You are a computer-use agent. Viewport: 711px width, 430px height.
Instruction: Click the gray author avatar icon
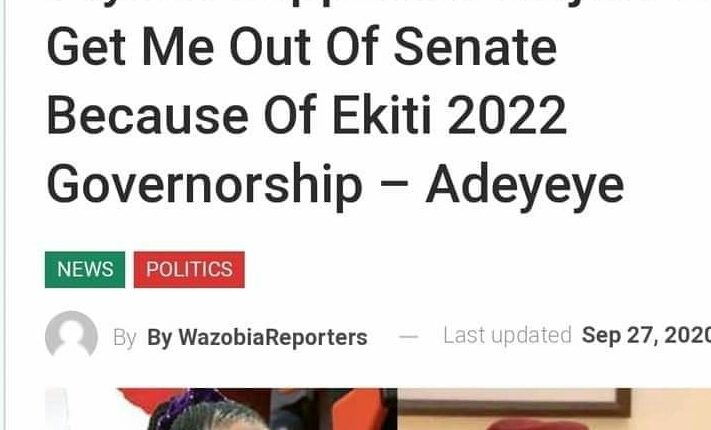click(x=71, y=335)
